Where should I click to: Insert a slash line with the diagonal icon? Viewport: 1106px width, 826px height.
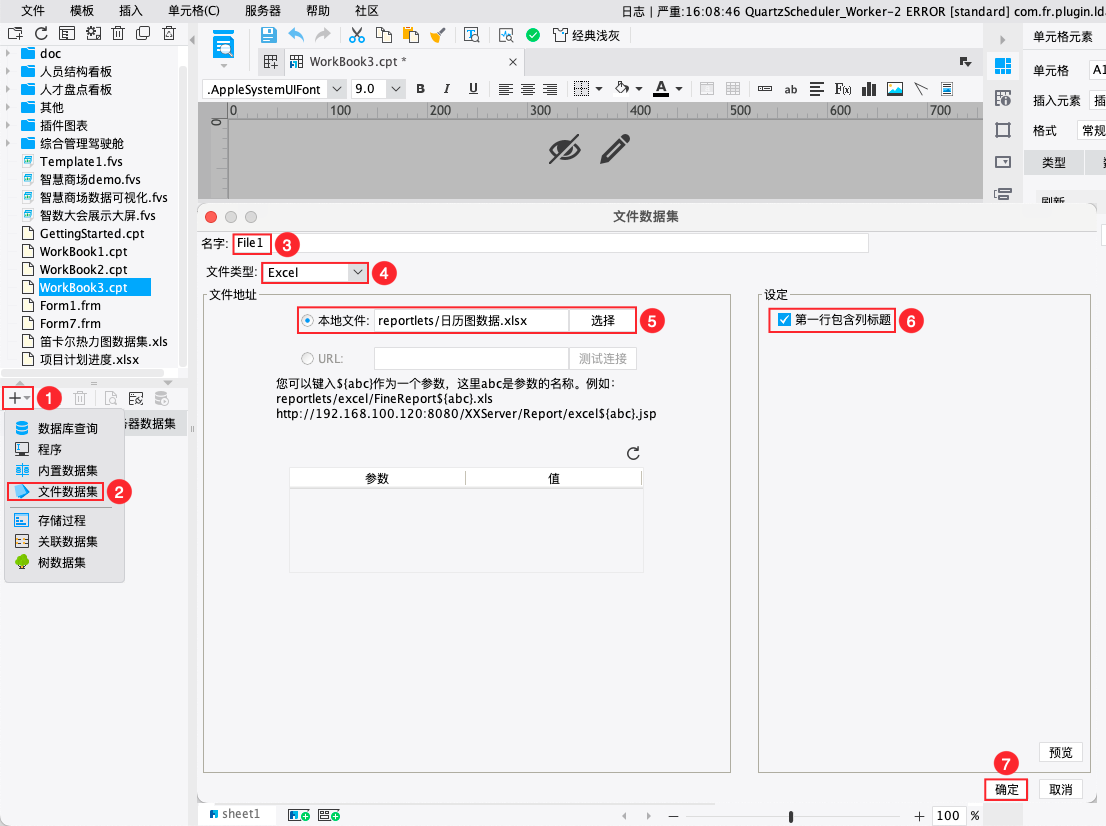click(920, 89)
